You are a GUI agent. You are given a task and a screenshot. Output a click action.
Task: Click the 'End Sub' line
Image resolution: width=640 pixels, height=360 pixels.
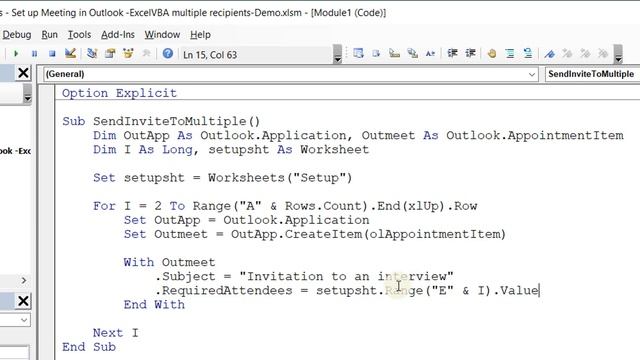coord(89,347)
